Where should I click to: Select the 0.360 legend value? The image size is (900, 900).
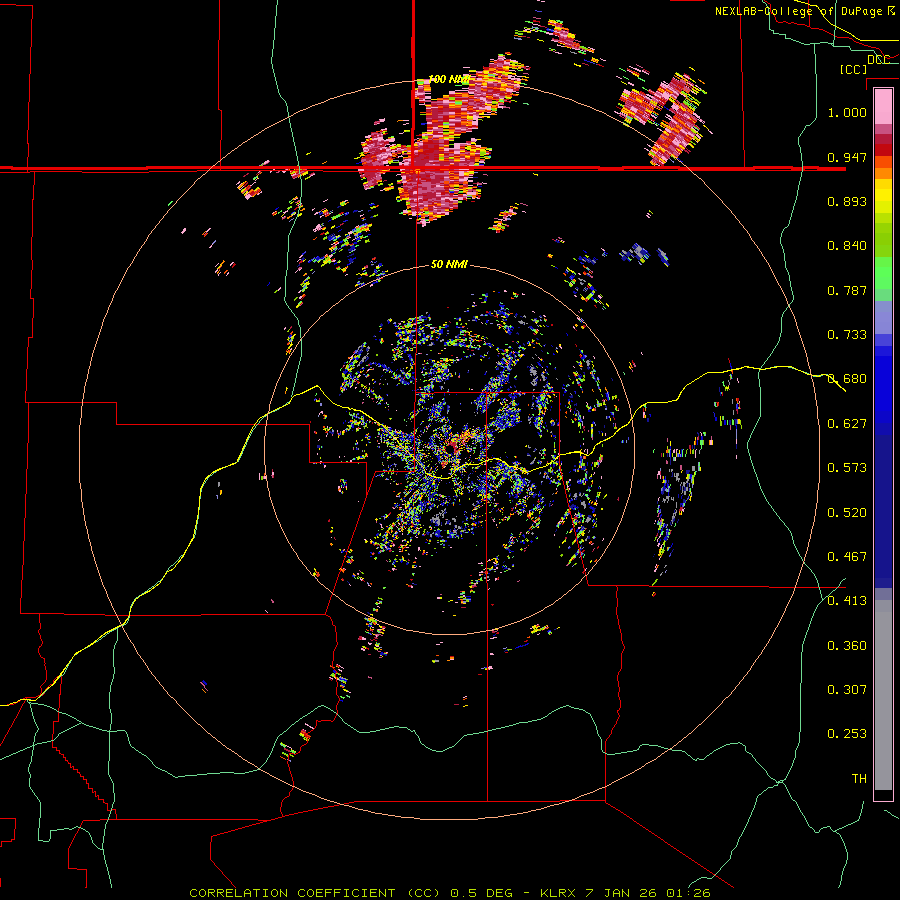pos(847,646)
